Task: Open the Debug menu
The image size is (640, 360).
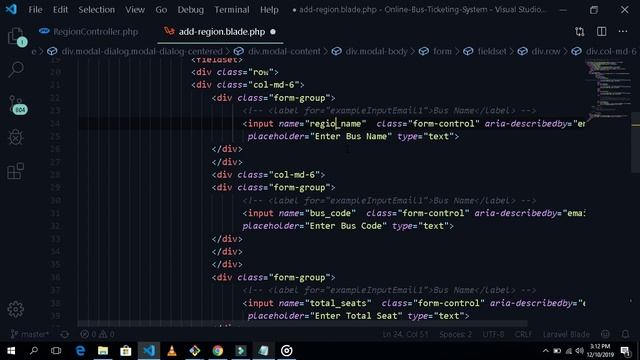Action: (x=190, y=9)
